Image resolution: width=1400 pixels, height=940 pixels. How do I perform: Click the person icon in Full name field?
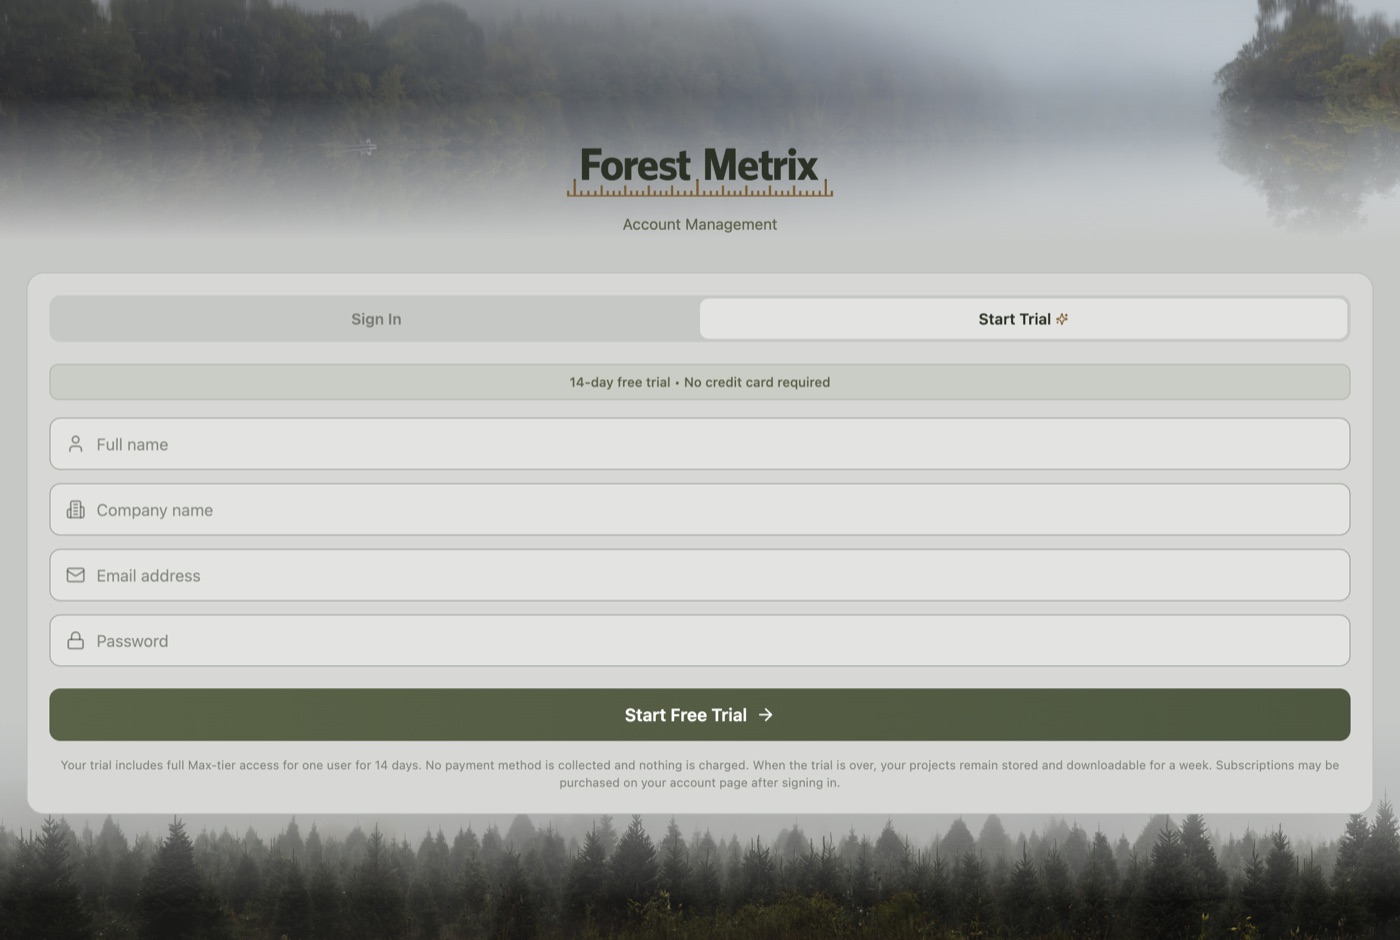pyautogui.click(x=75, y=444)
